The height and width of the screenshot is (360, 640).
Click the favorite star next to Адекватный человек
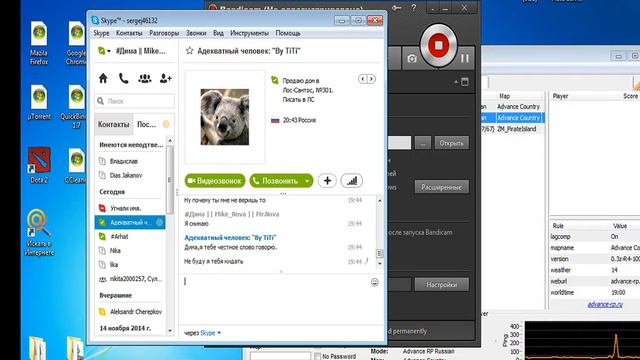[189, 51]
